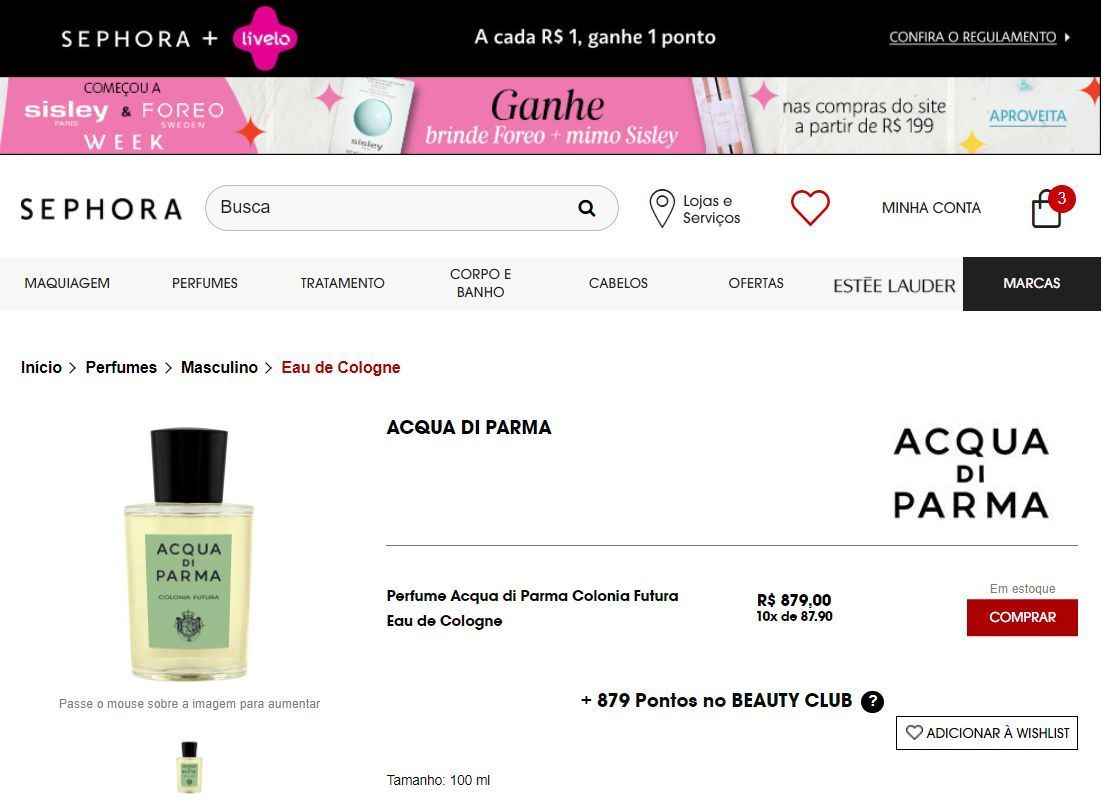Open Confira o Regulamento link
1103x808 pixels.
pyautogui.click(x=973, y=37)
